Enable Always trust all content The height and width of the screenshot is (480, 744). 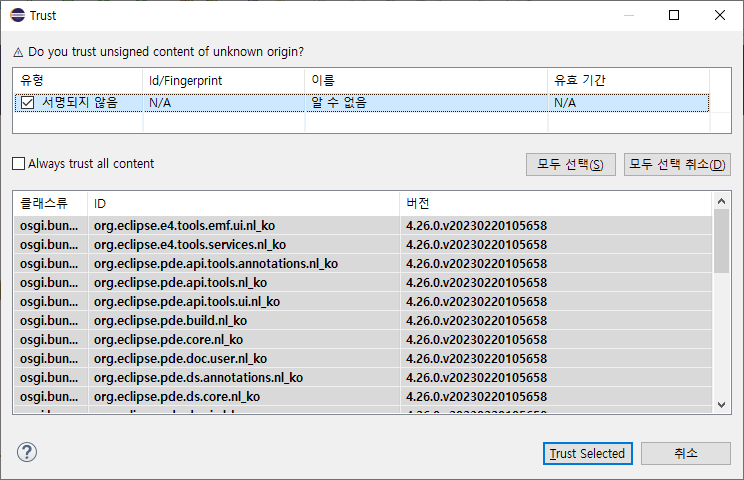pos(19,164)
